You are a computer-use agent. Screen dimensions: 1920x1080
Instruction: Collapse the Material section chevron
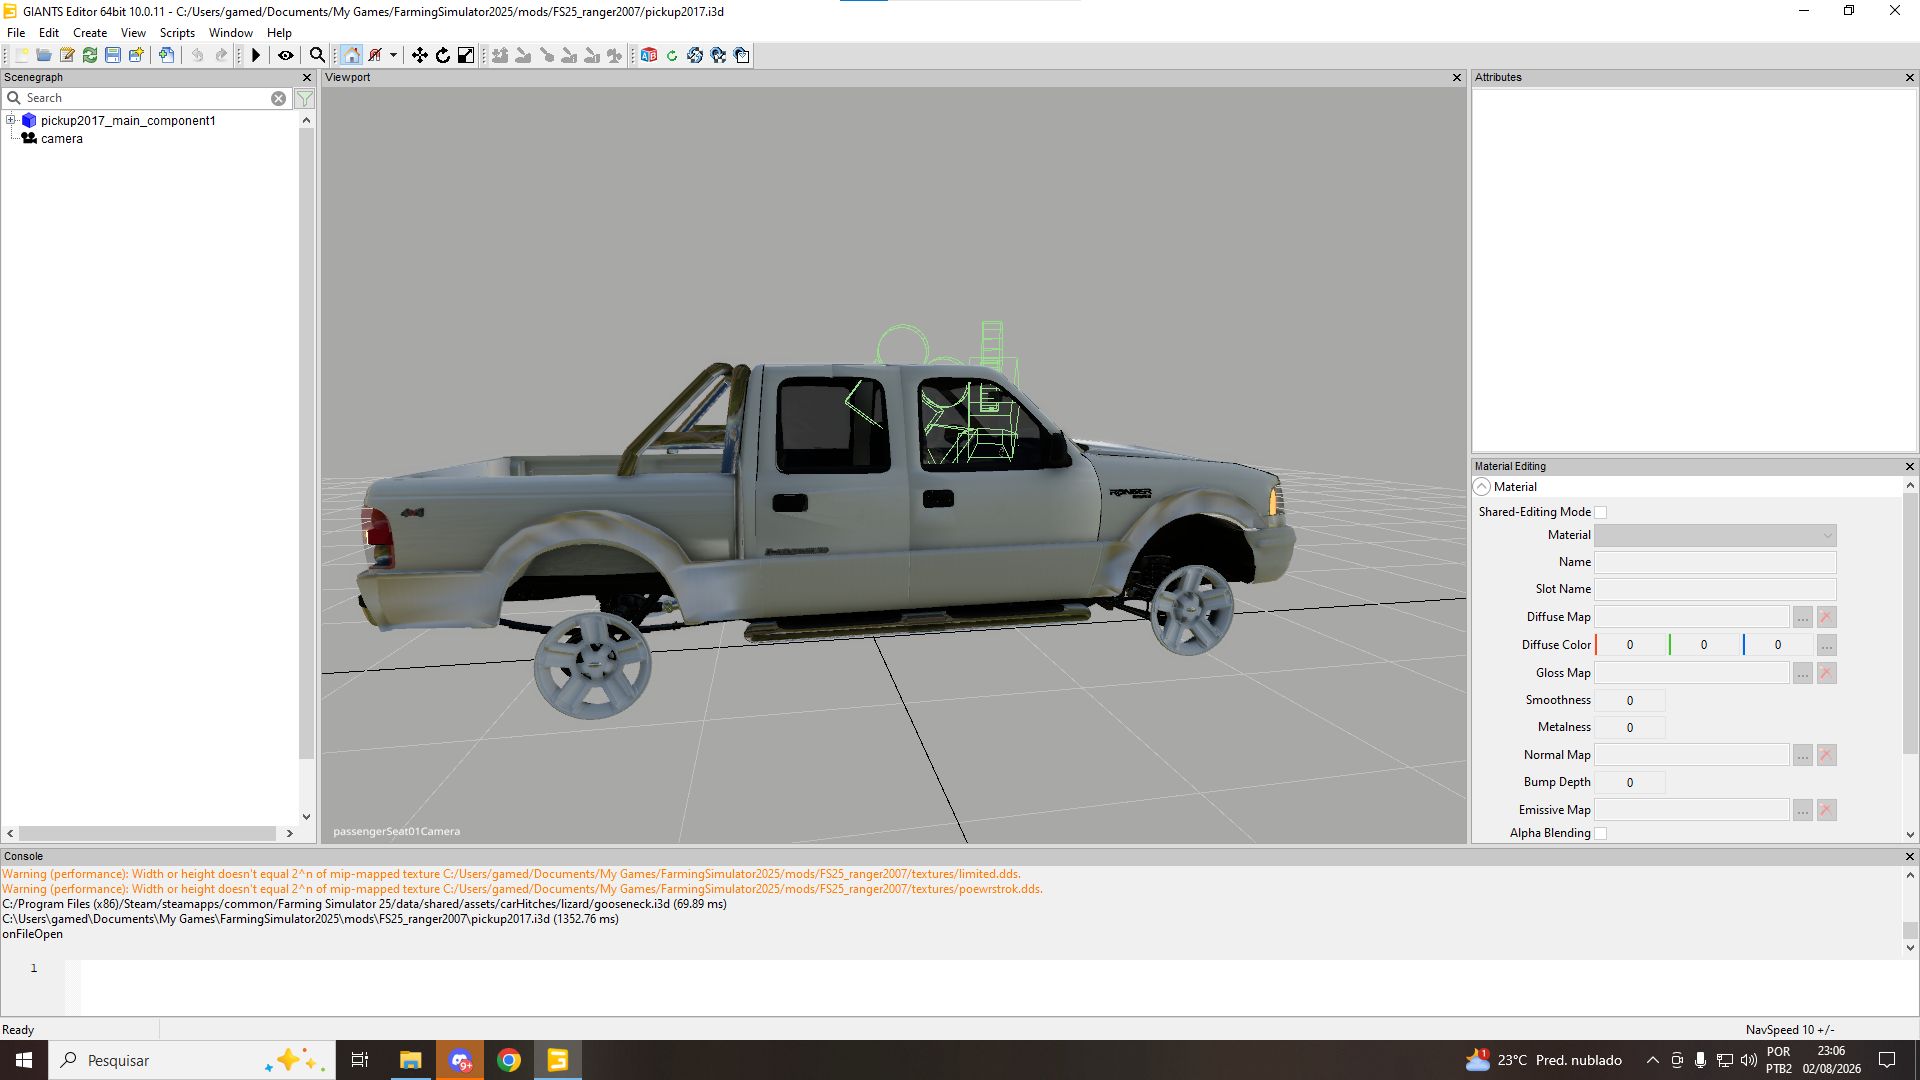click(1482, 487)
